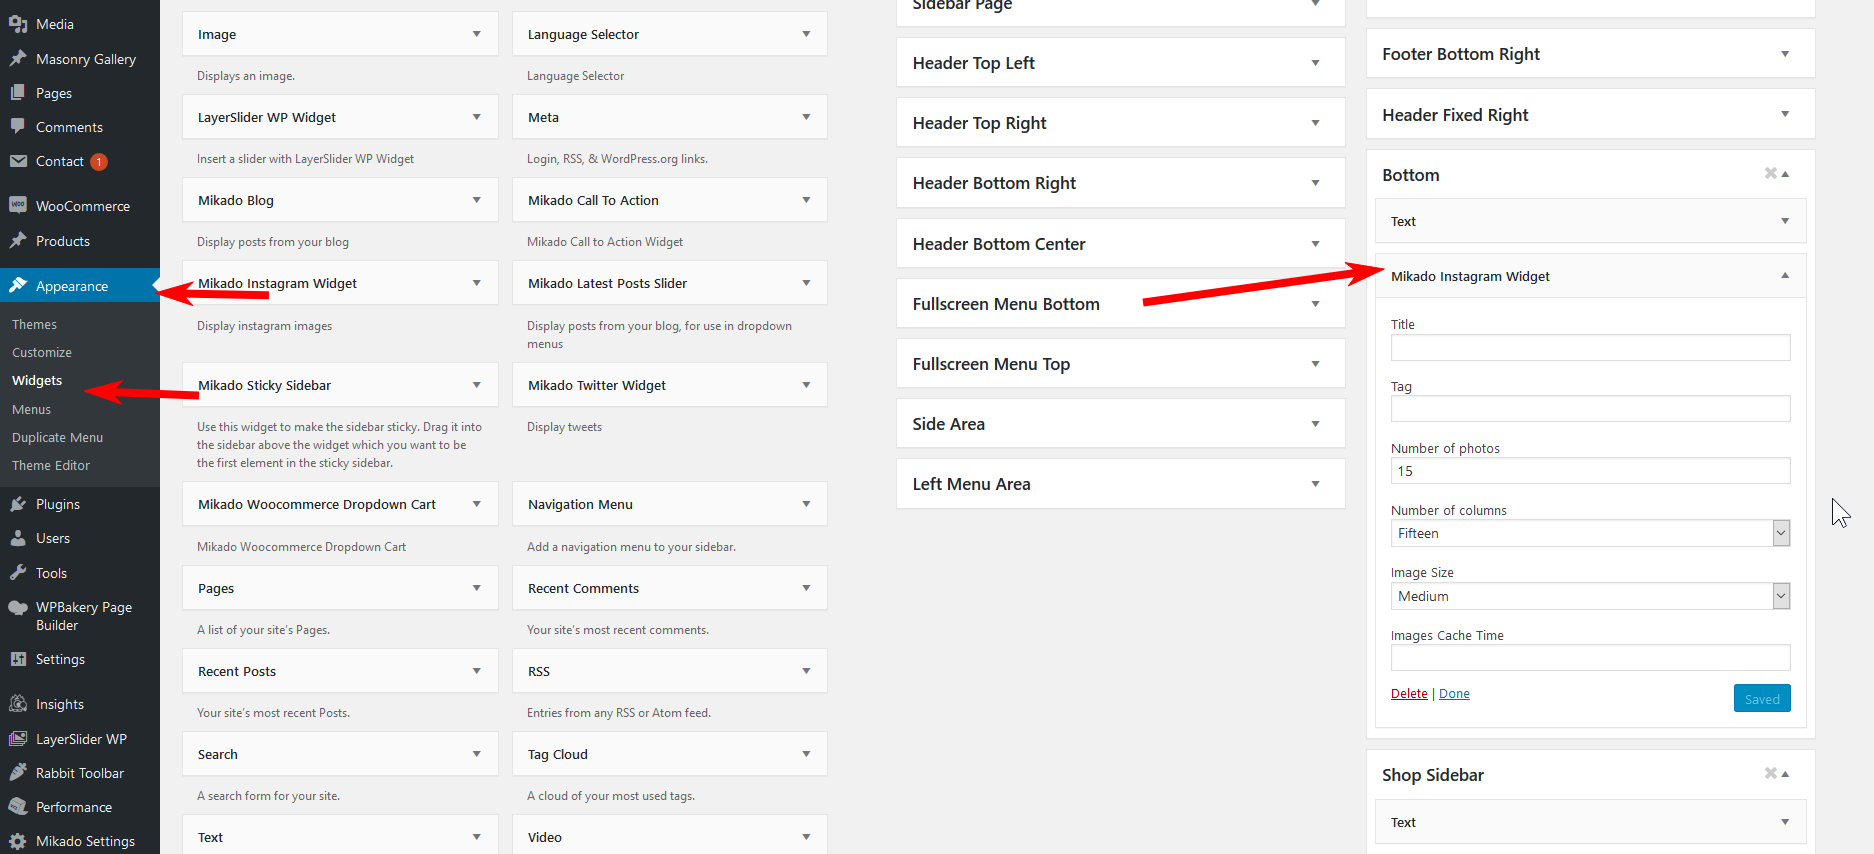Collapse the Bottom widget area
Screen dimensions: 1874x854
pyautogui.click(x=1785, y=174)
